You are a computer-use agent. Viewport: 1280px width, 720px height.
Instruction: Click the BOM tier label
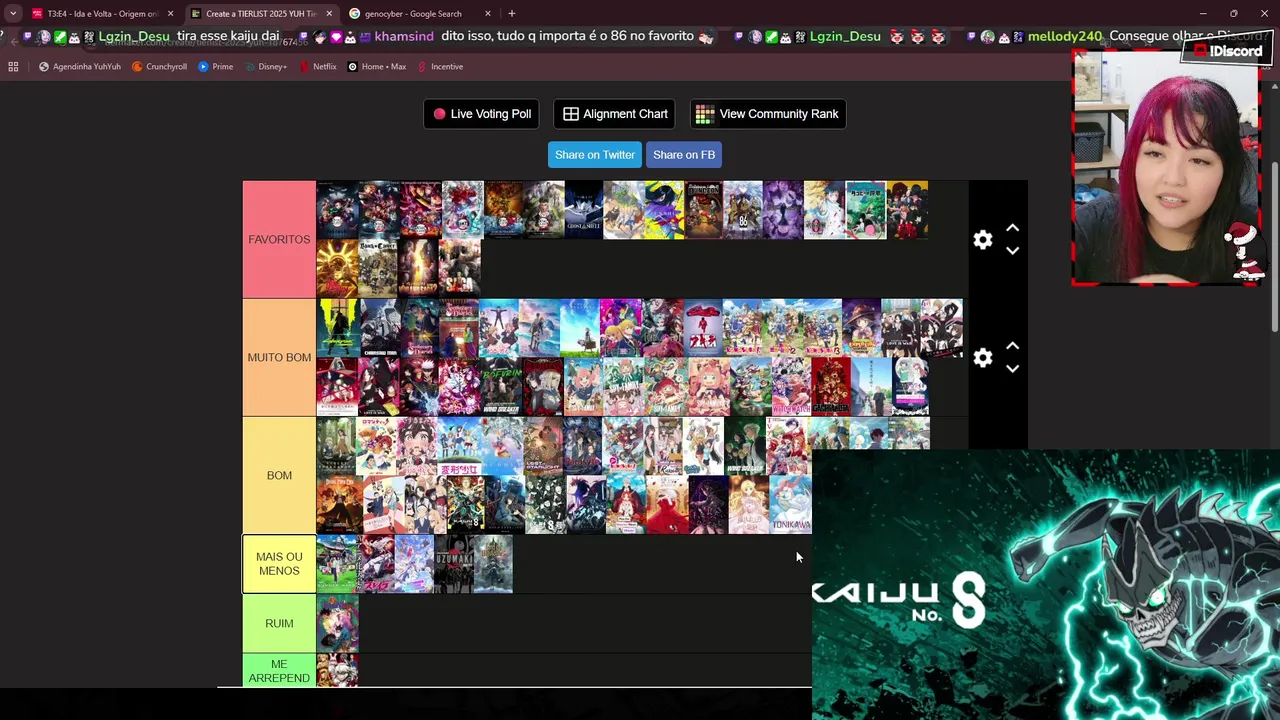(279, 476)
